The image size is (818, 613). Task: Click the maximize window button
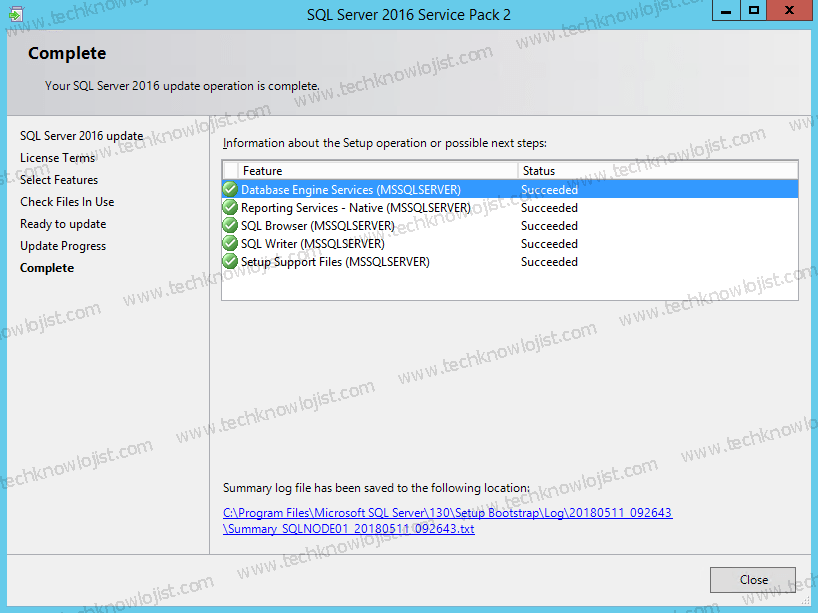pyautogui.click(x=755, y=11)
